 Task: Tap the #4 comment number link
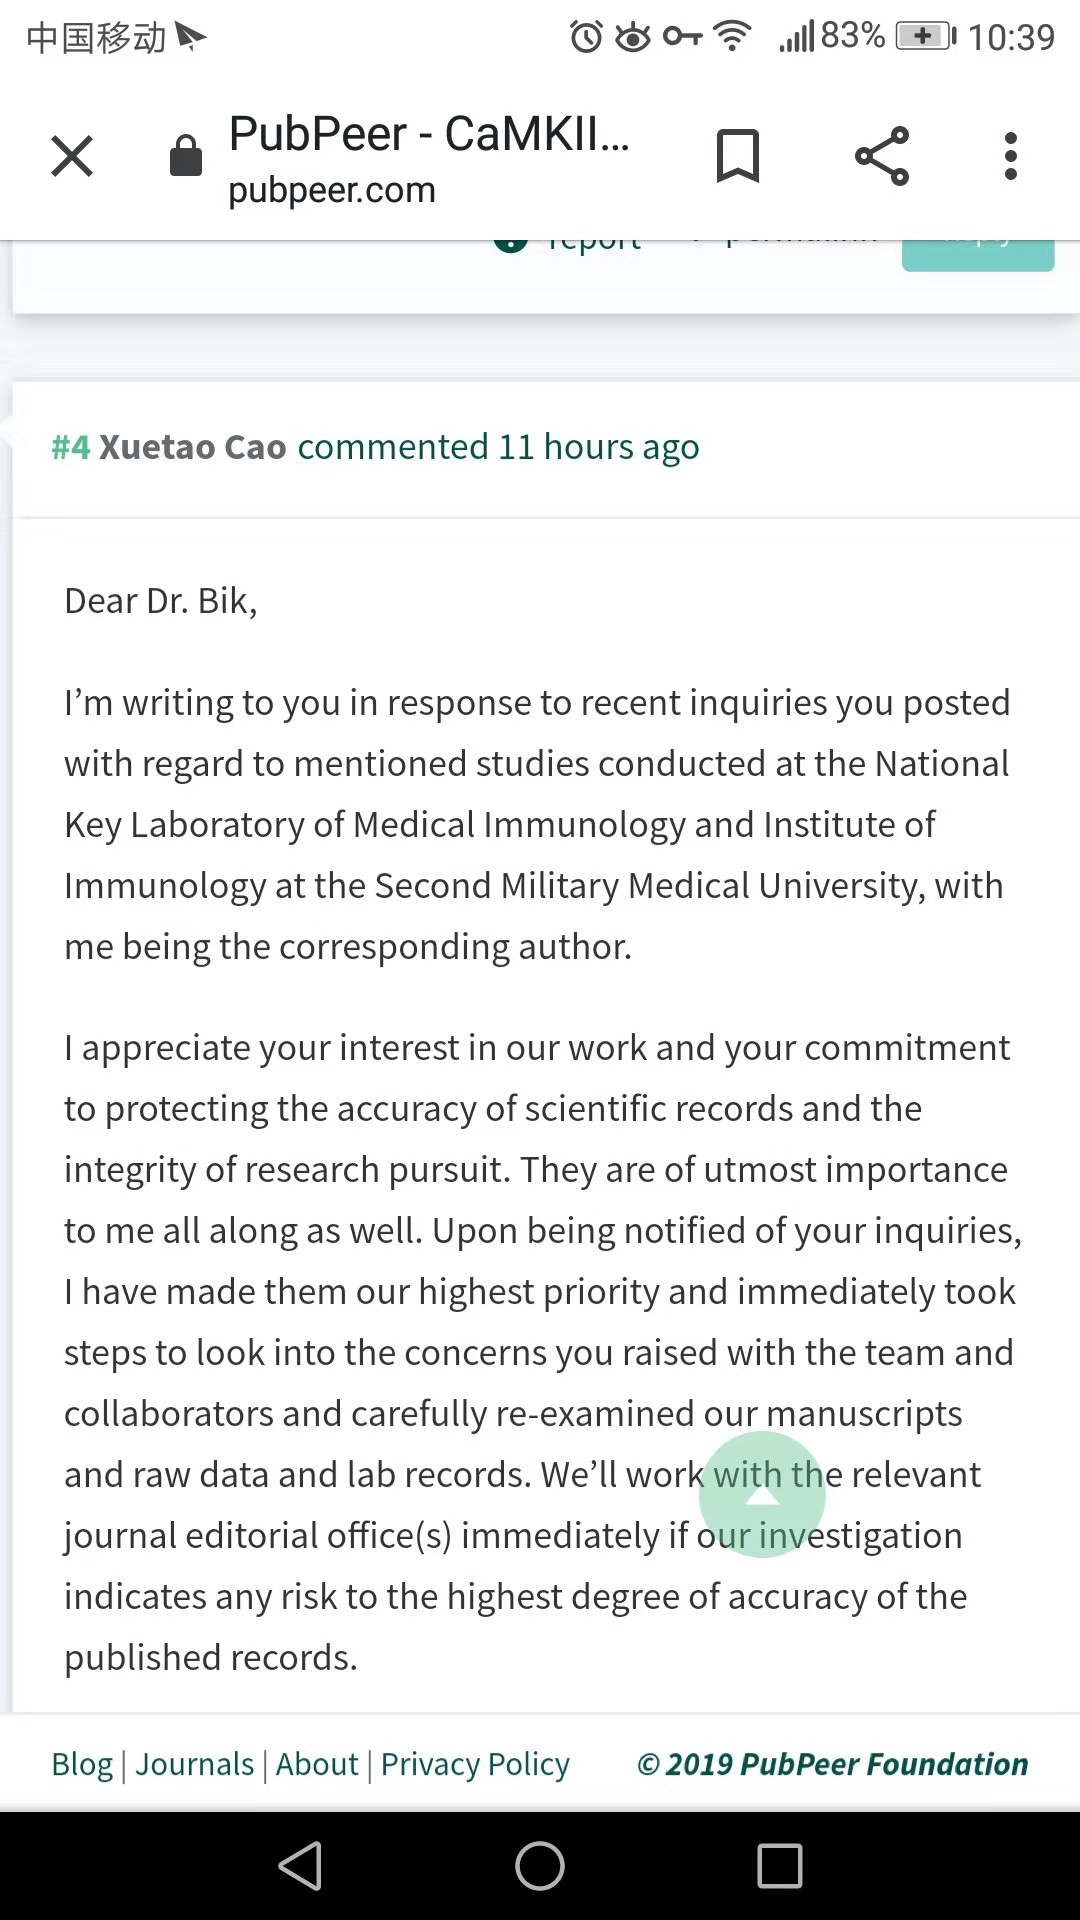pyautogui.click(x=71, y=447)
